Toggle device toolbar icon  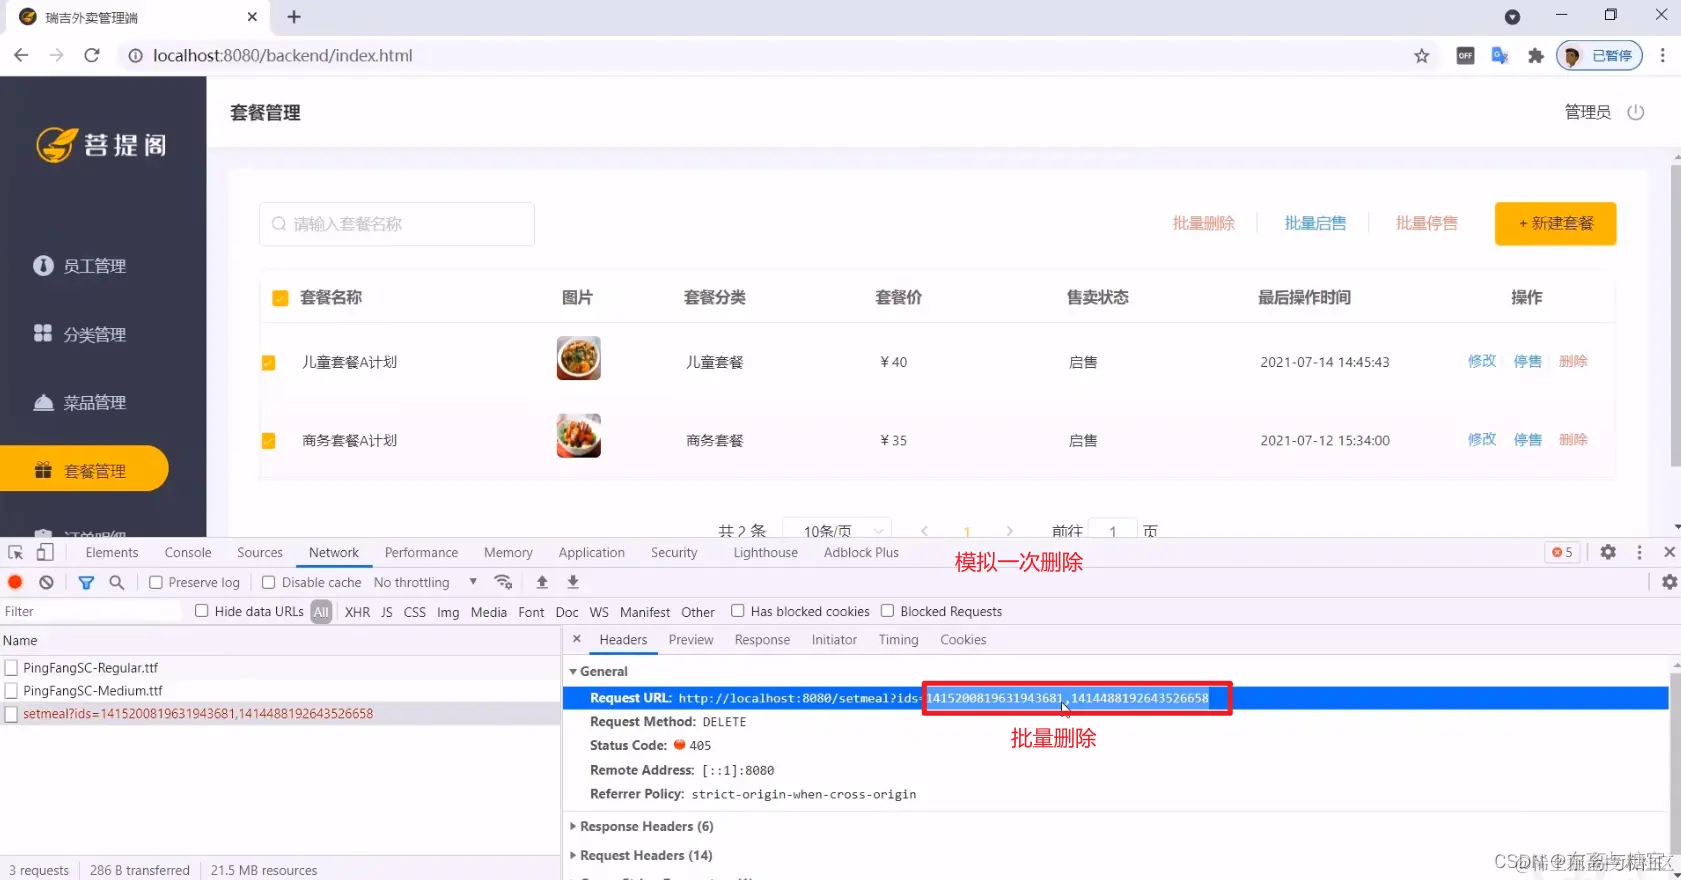coord(45,552)
